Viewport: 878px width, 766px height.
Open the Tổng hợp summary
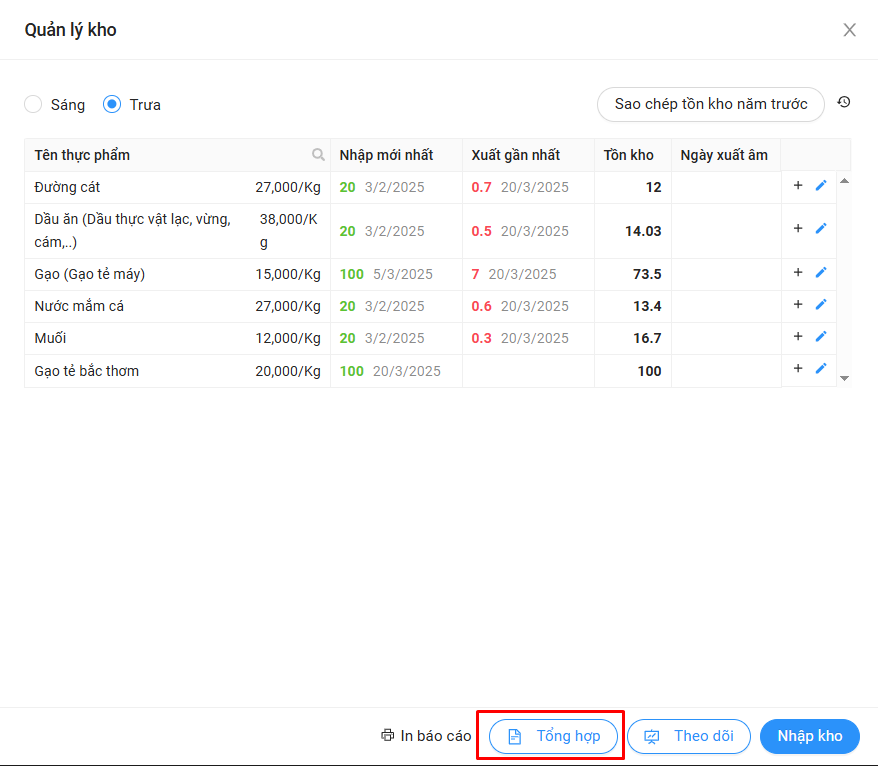pos(554,736)
